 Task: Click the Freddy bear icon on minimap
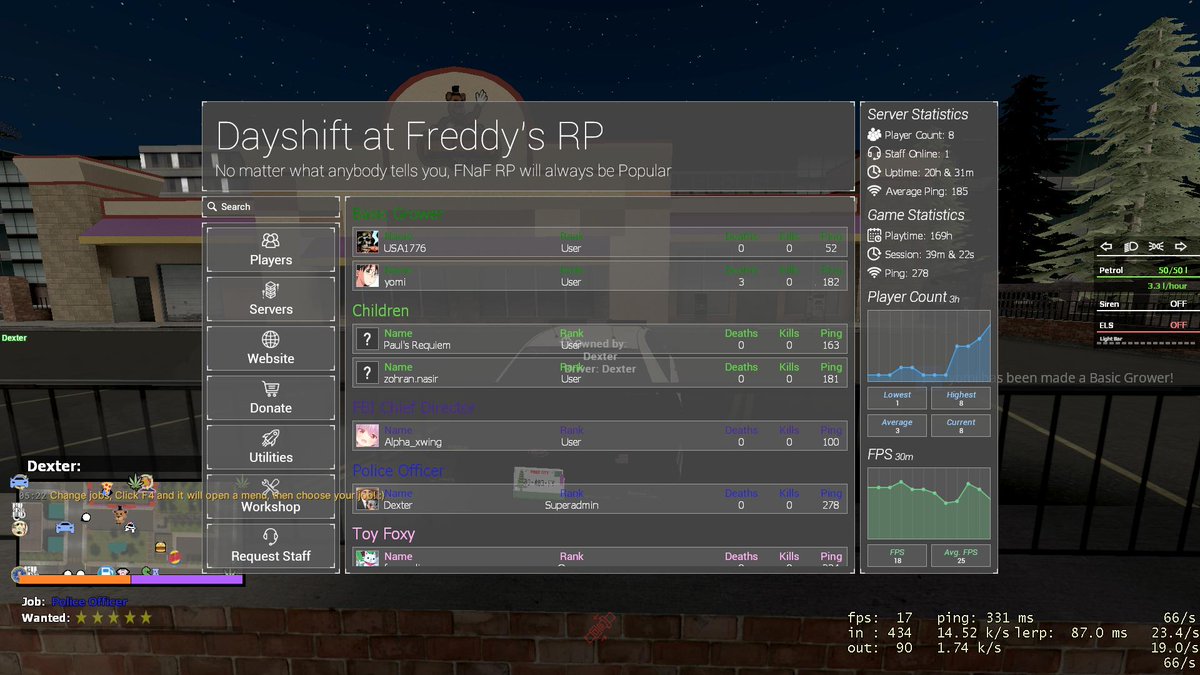(x=118, y=516)
